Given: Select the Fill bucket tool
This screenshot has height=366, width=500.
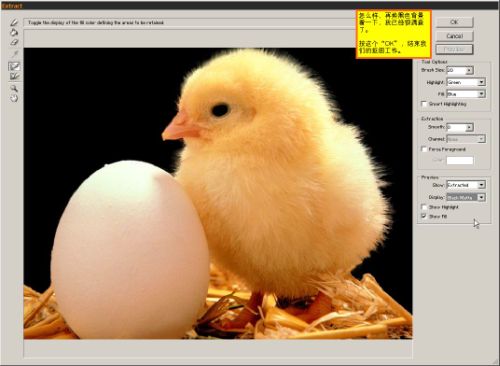Looking at the screenshot, I should [14, 32].
